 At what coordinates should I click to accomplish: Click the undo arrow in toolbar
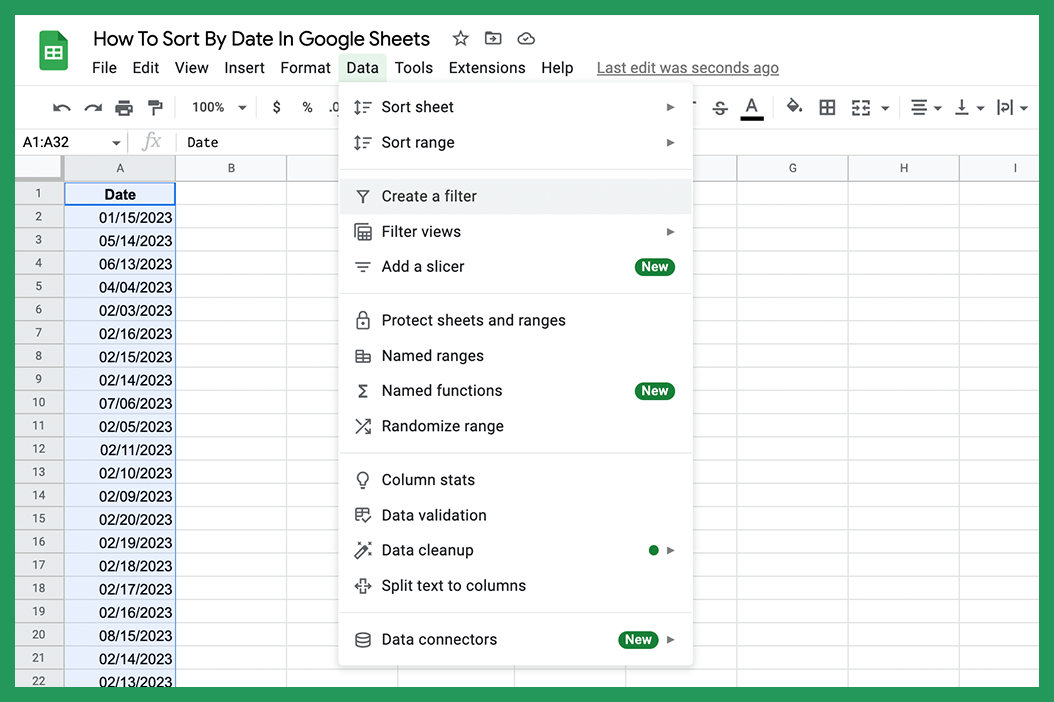[62, 108]
